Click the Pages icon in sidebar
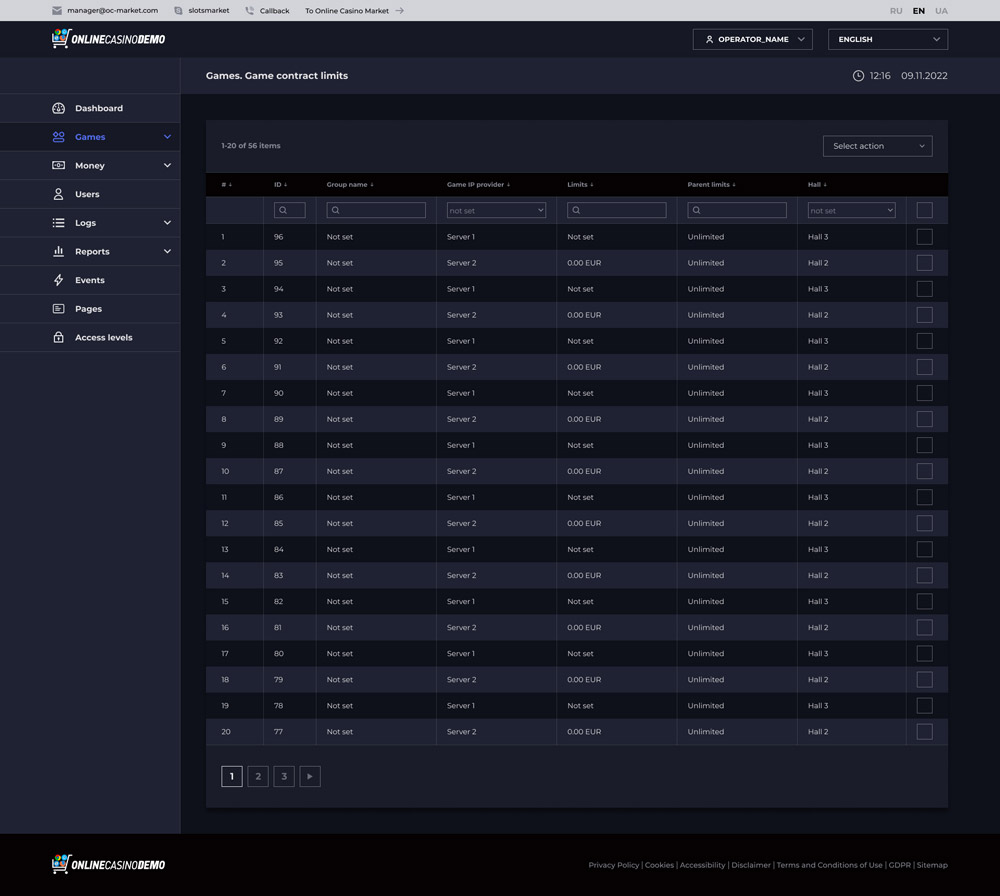Viewport: 1000px width, 896px height. 58,309
